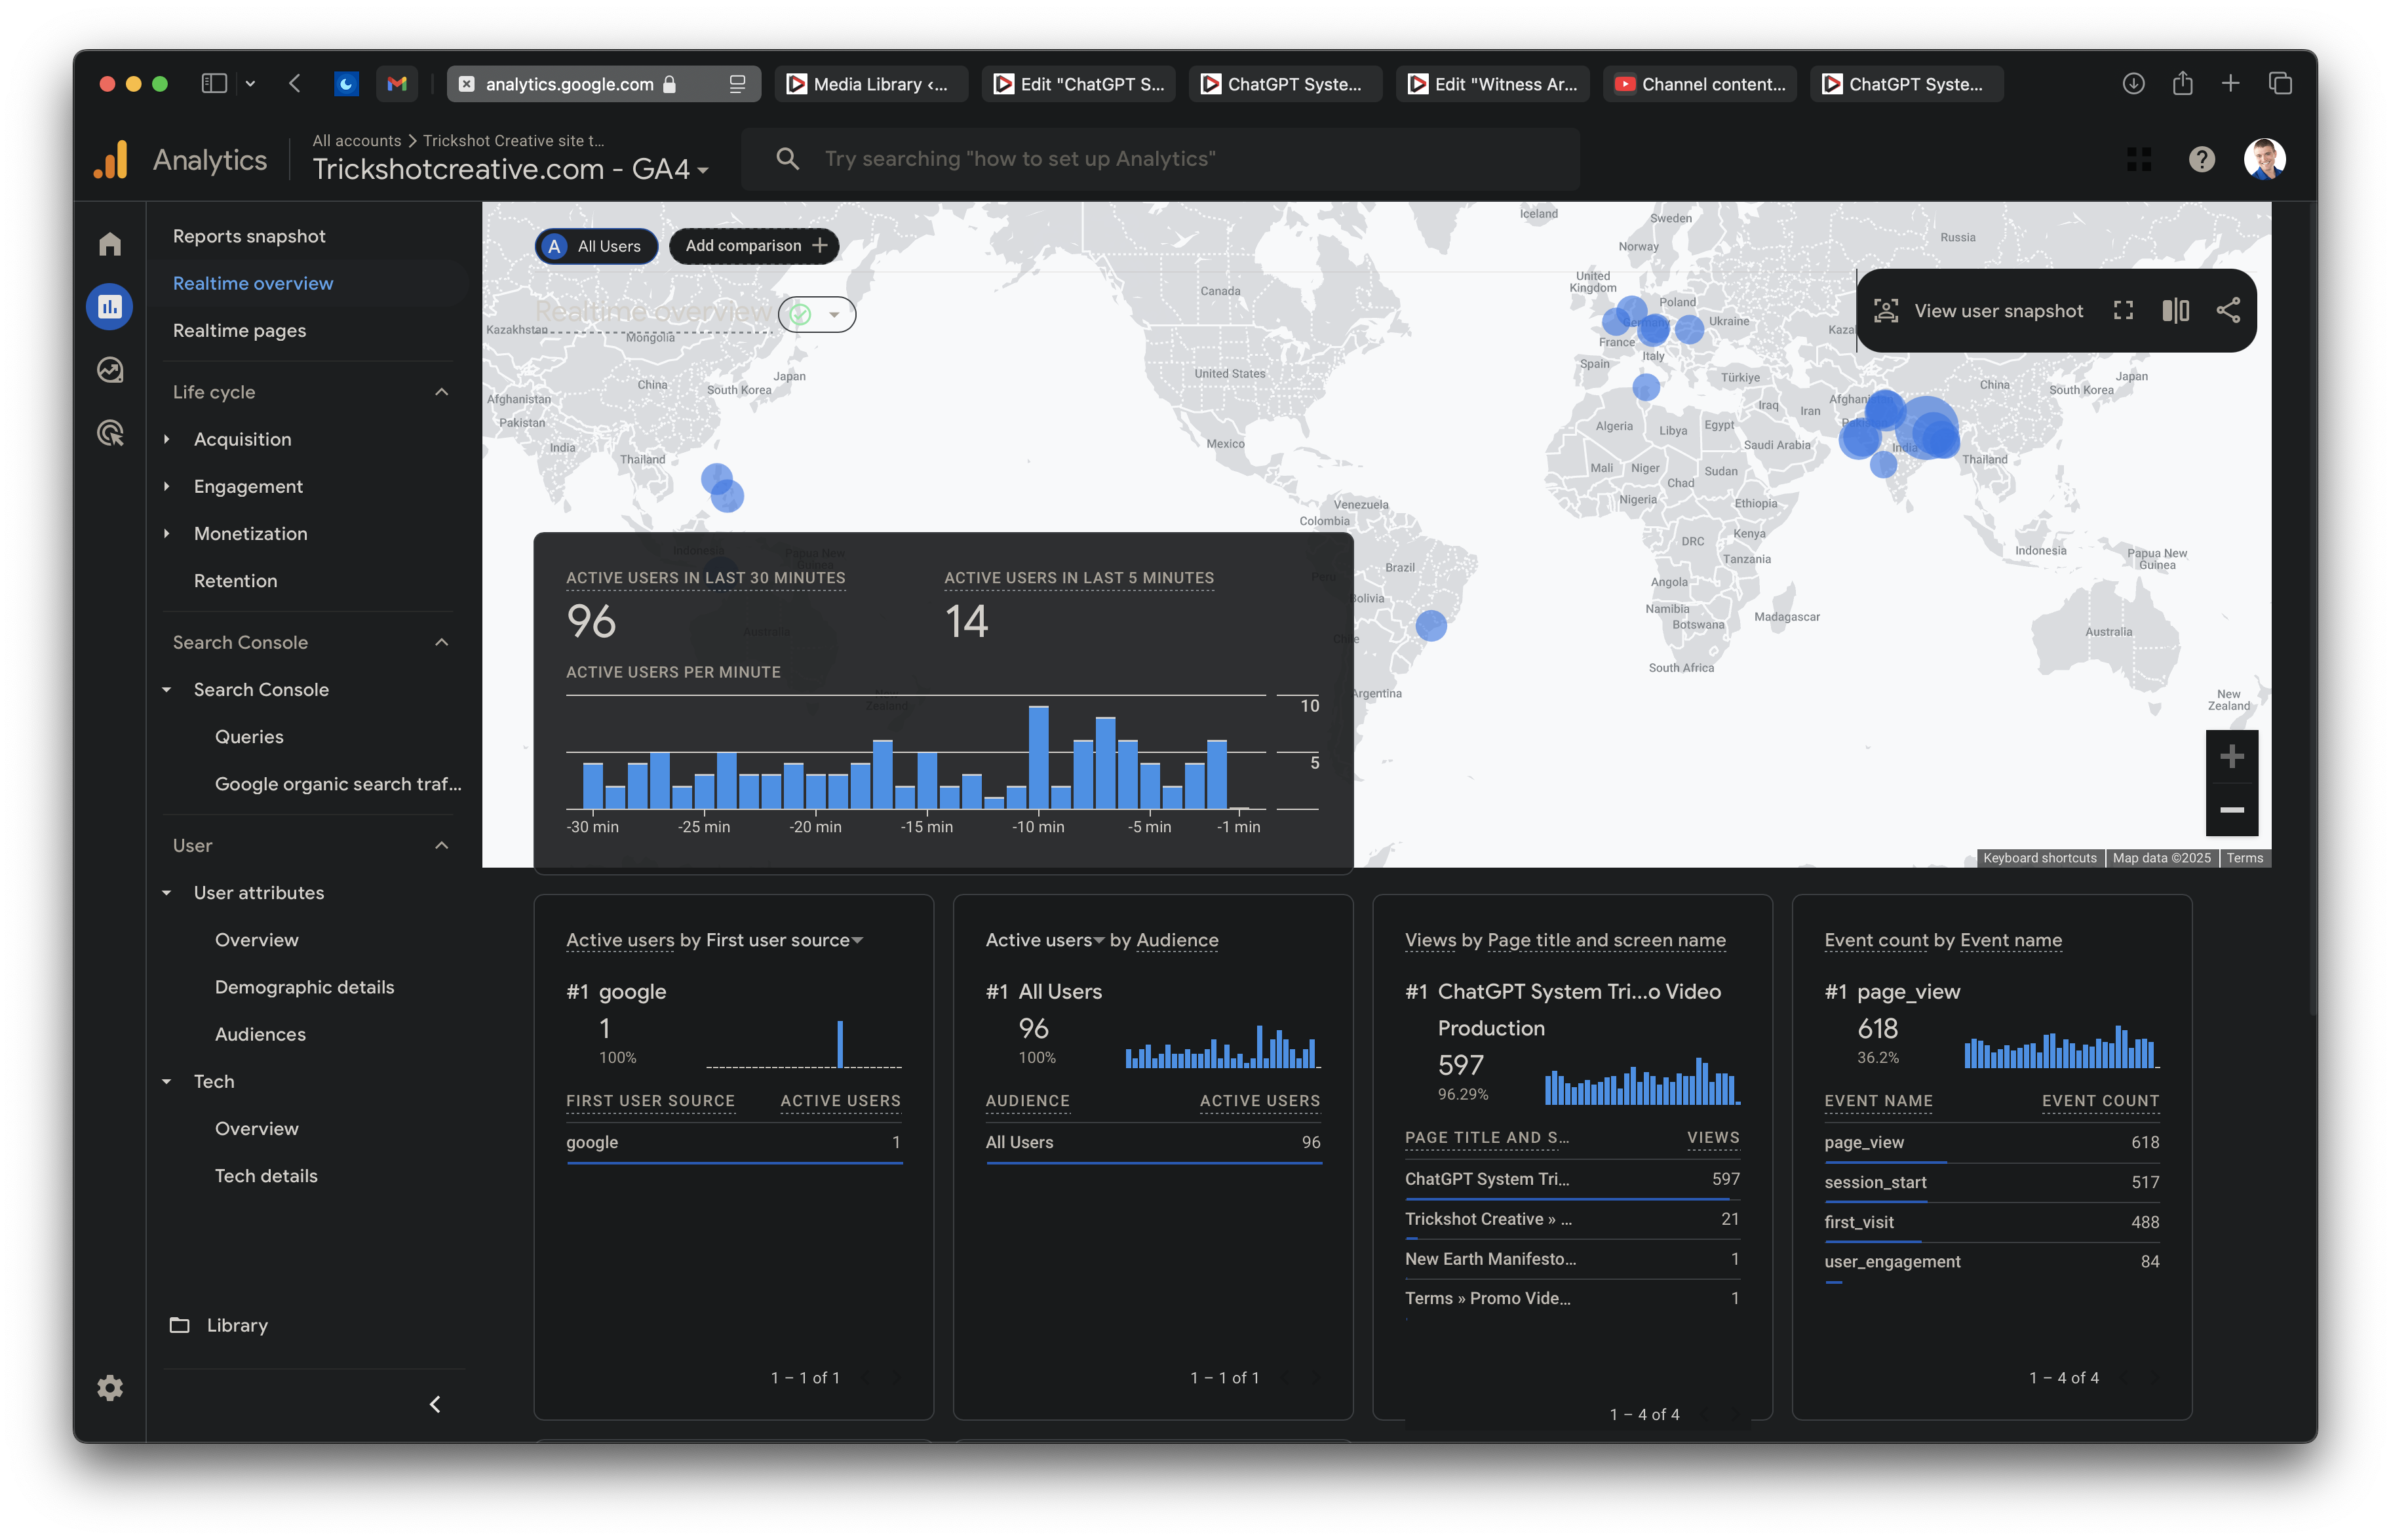The image size is (2391, 1540).
Task: Collapse the User attributes tree
Action: coord(167,893)
